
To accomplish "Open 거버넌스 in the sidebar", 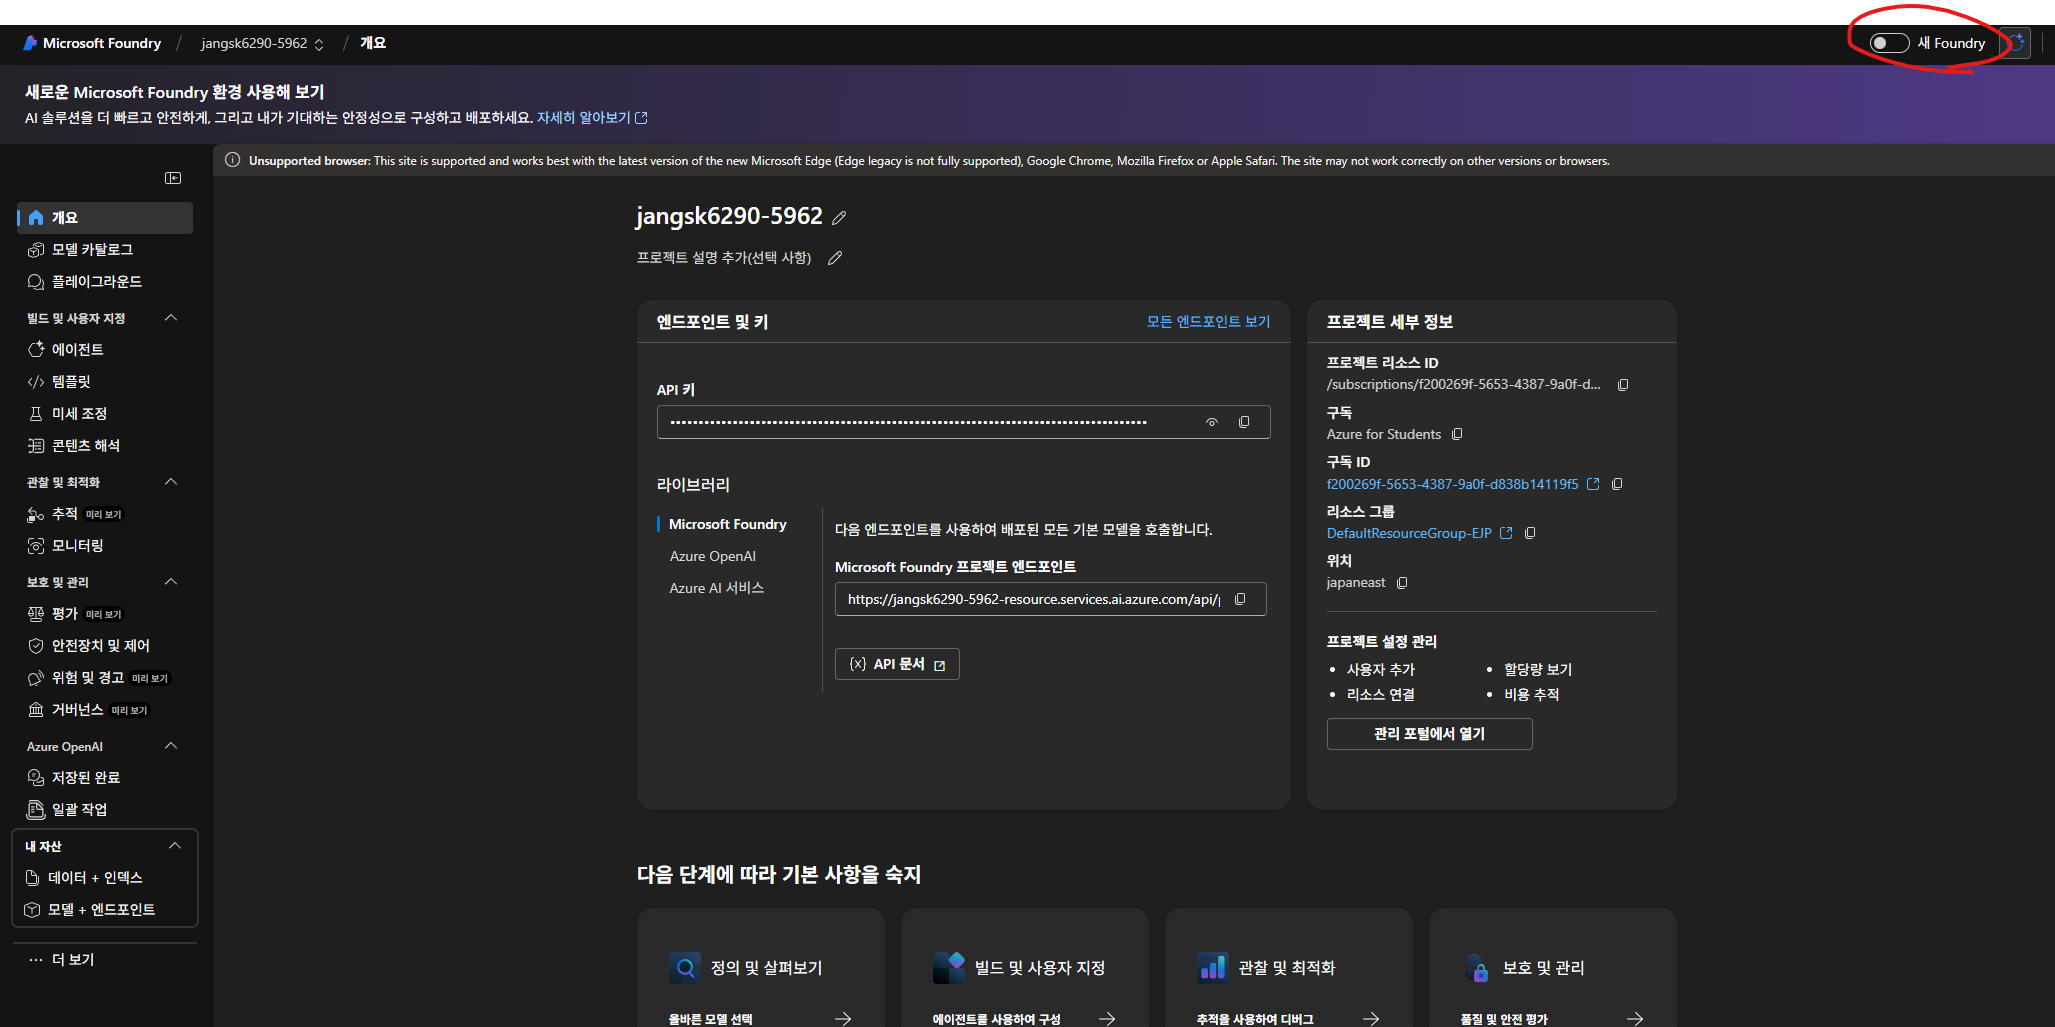I will pos(105,710).
